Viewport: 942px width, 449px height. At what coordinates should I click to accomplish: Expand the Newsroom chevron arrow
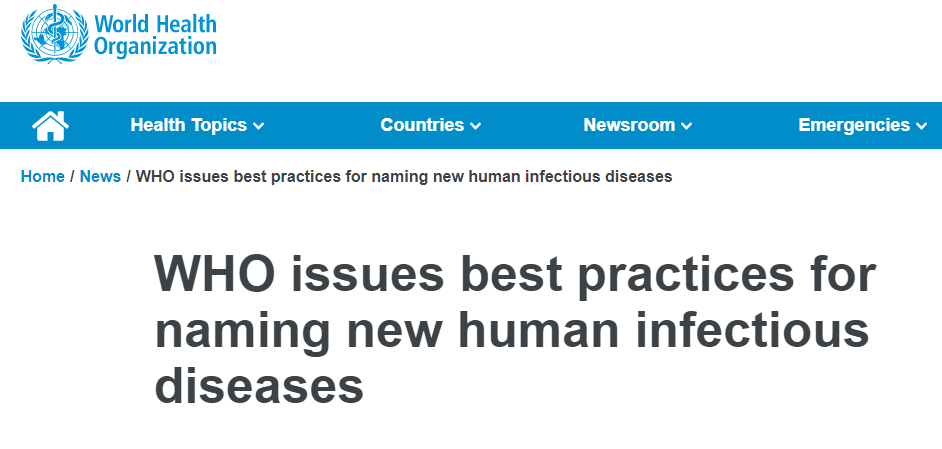(x=687, y=126)
